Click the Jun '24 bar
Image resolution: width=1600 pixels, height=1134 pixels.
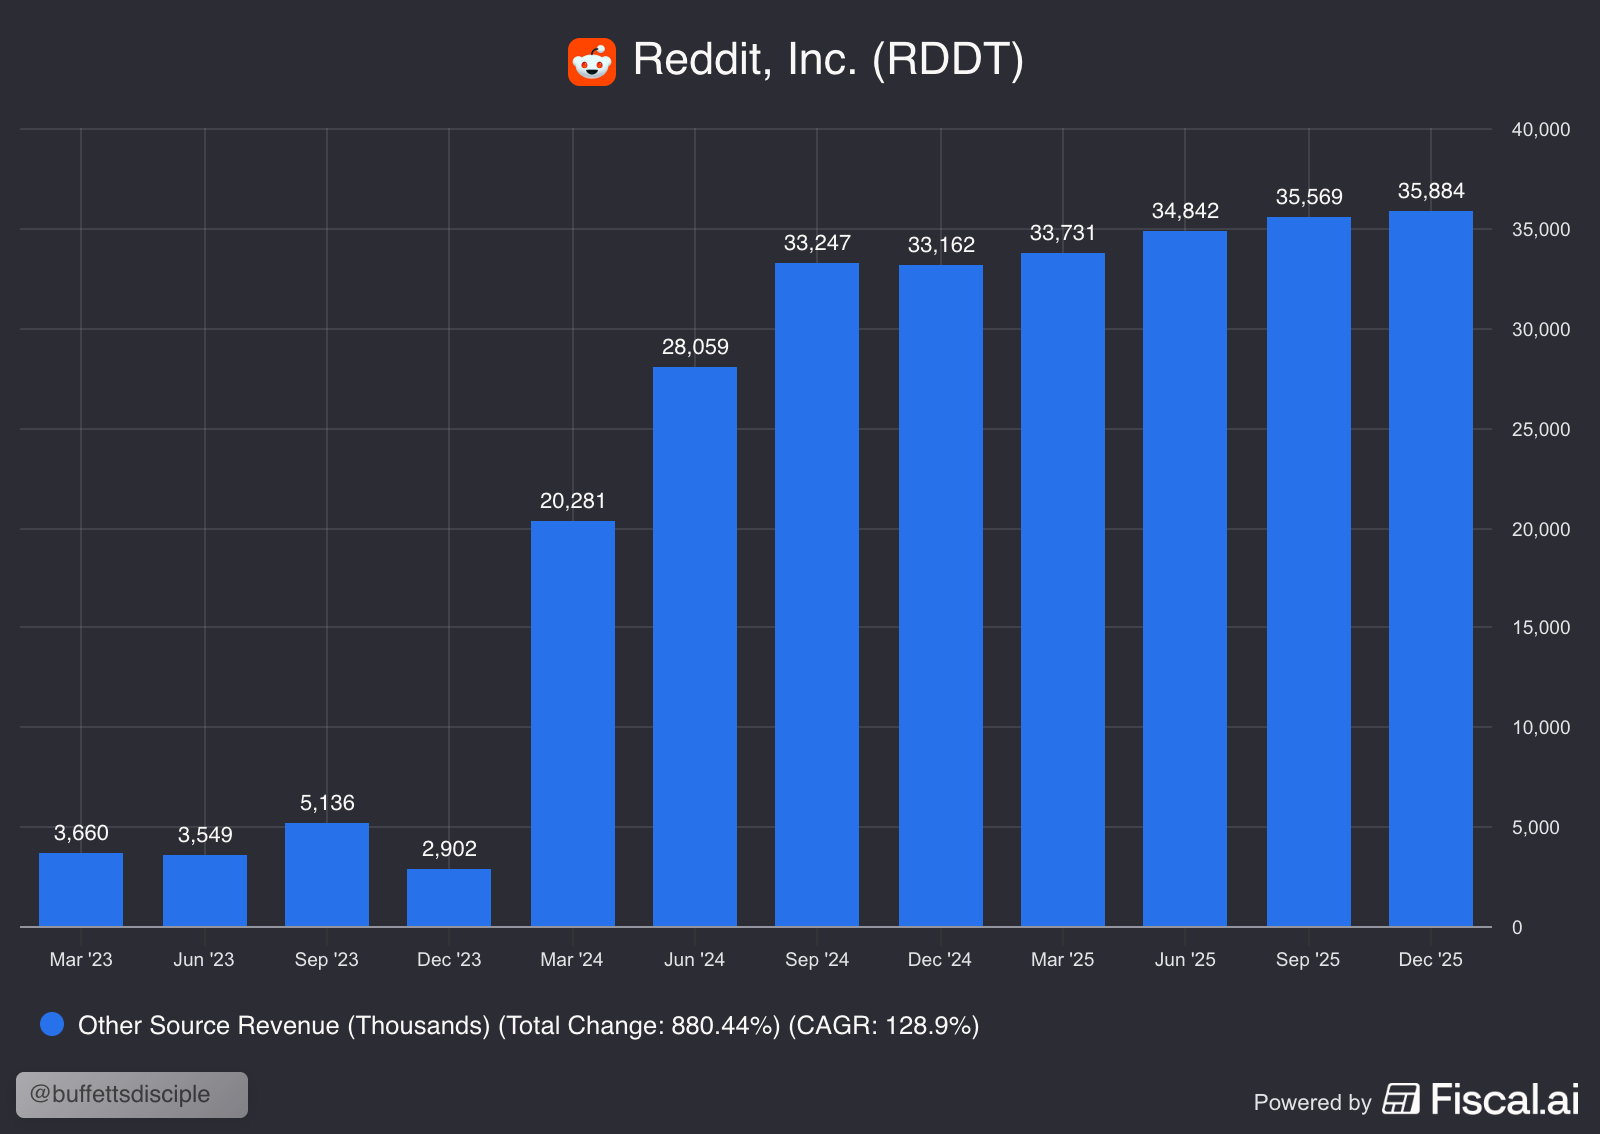(695, 647)
